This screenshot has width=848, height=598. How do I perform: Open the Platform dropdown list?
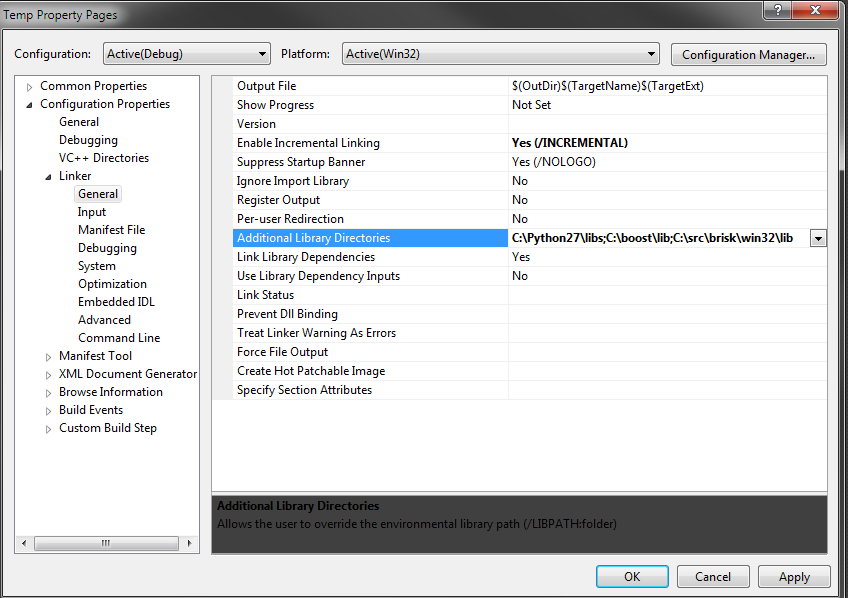click(x=651, y=54)
